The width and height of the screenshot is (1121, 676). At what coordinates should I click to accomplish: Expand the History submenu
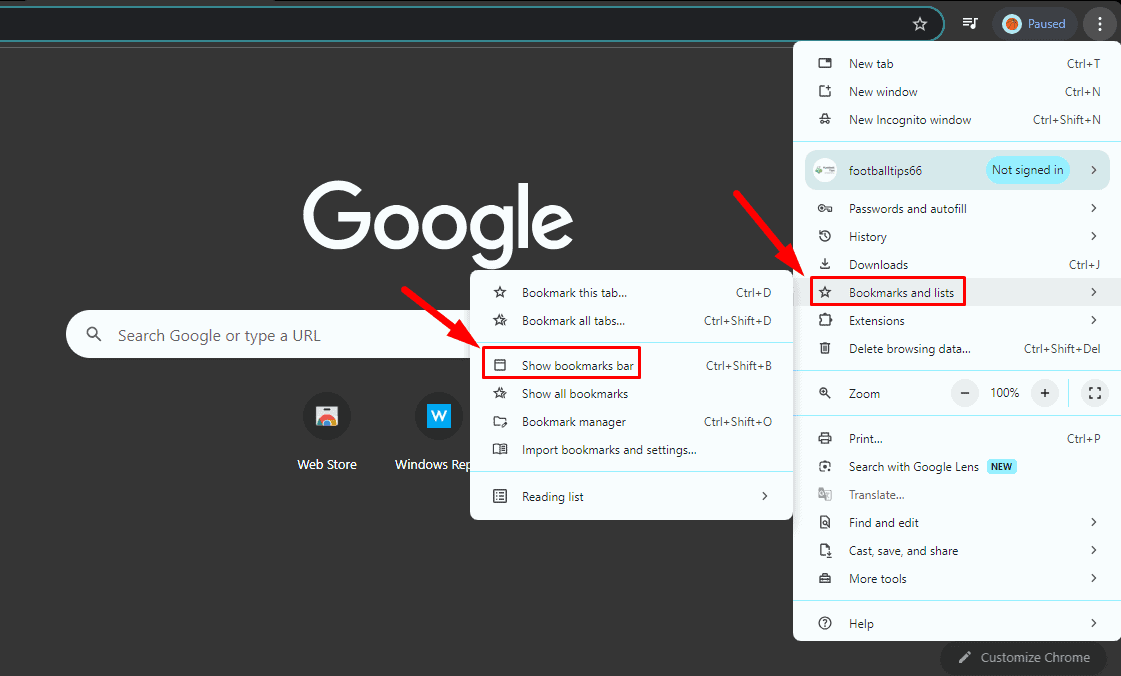click(957, 237)
